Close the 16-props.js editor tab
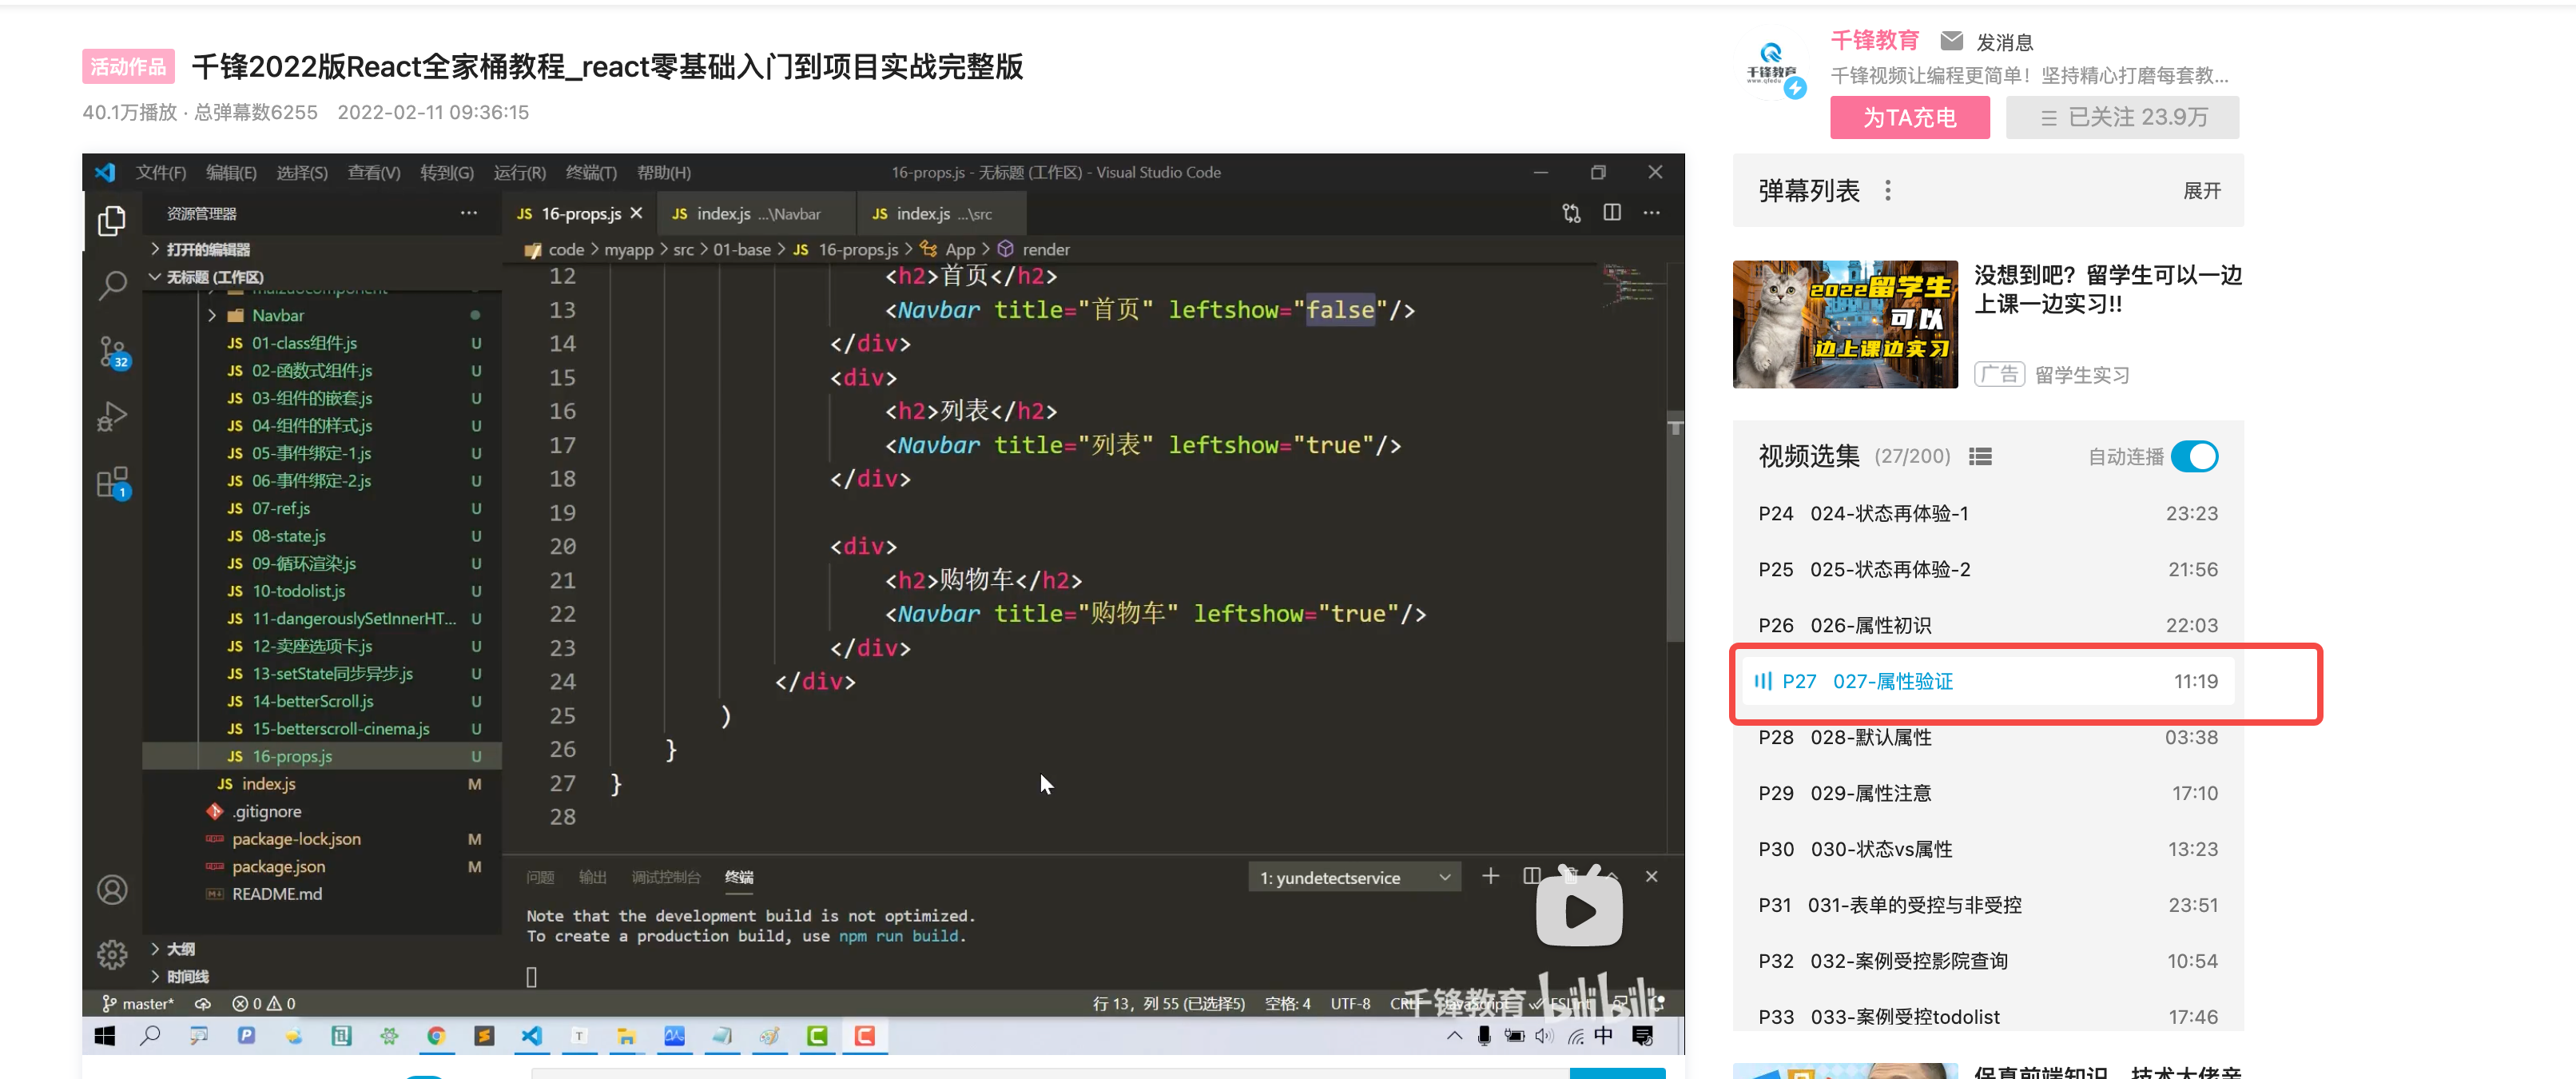The height and width of the screenshot is (1079, 2576). 636,213
